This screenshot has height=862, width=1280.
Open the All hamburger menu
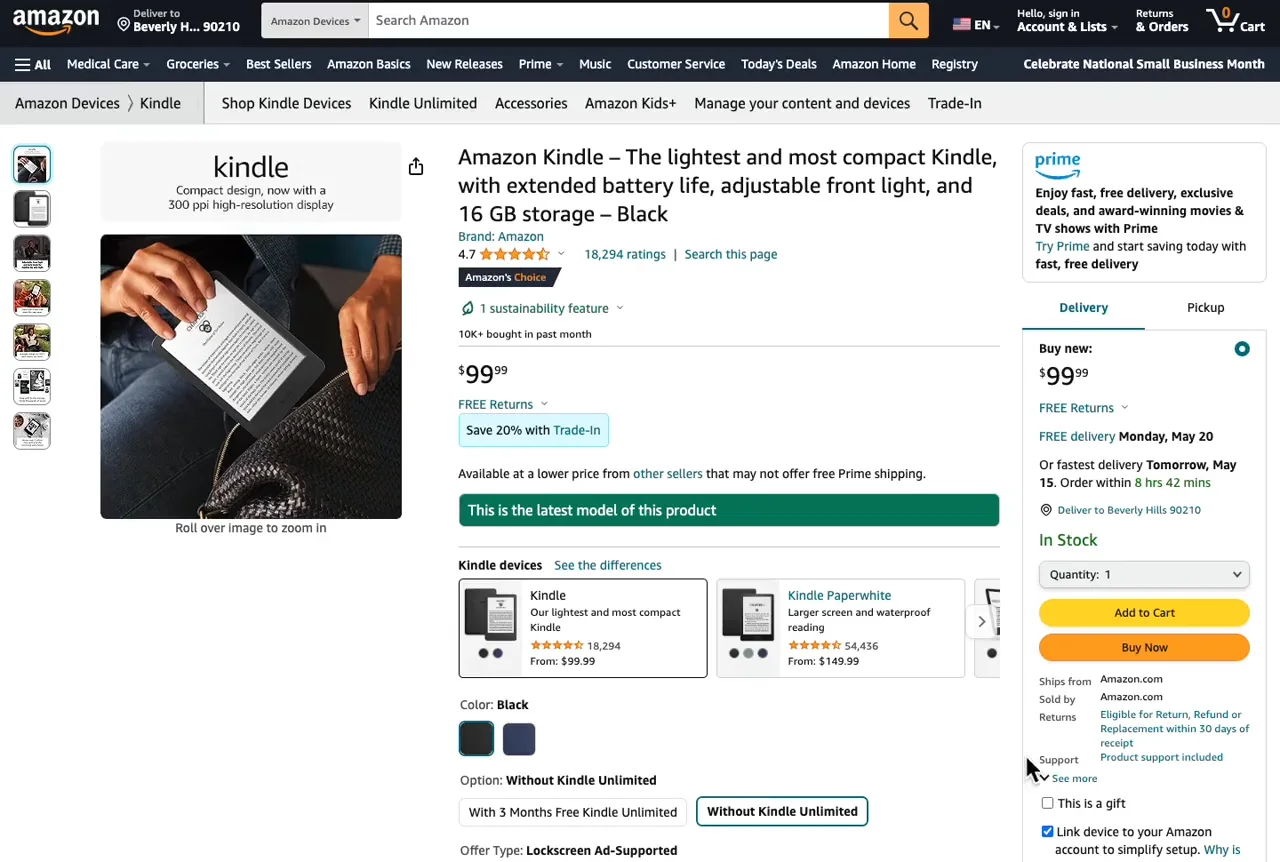point(33,64)
